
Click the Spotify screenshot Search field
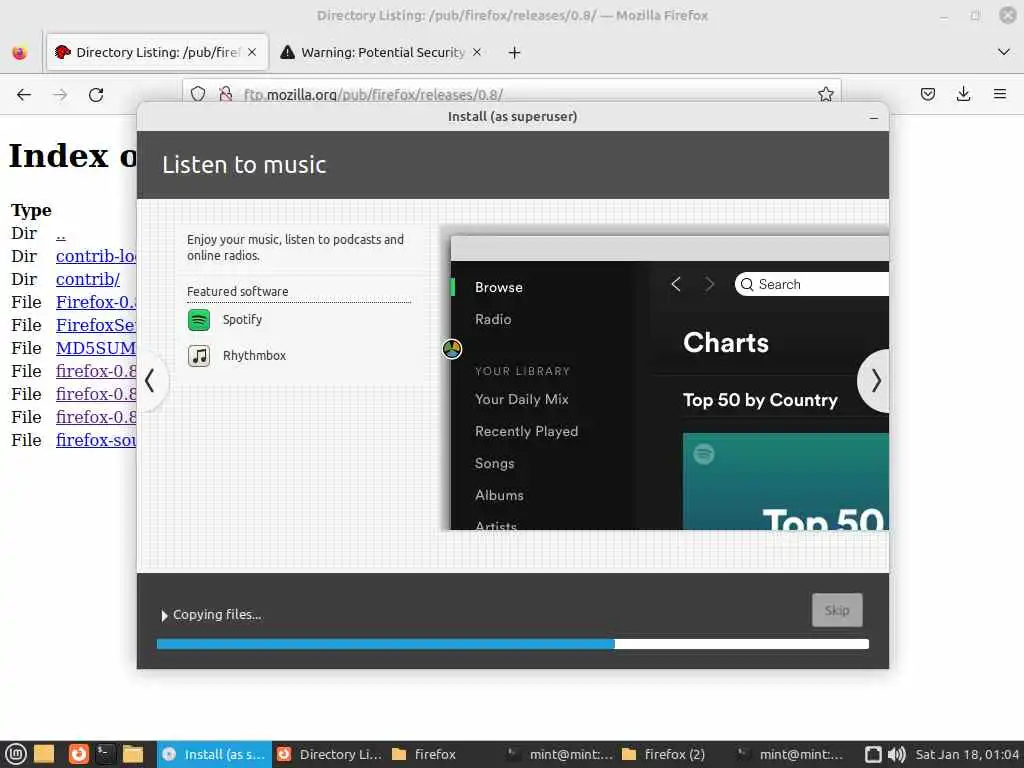pyautogui.click(x=811, y=284)
